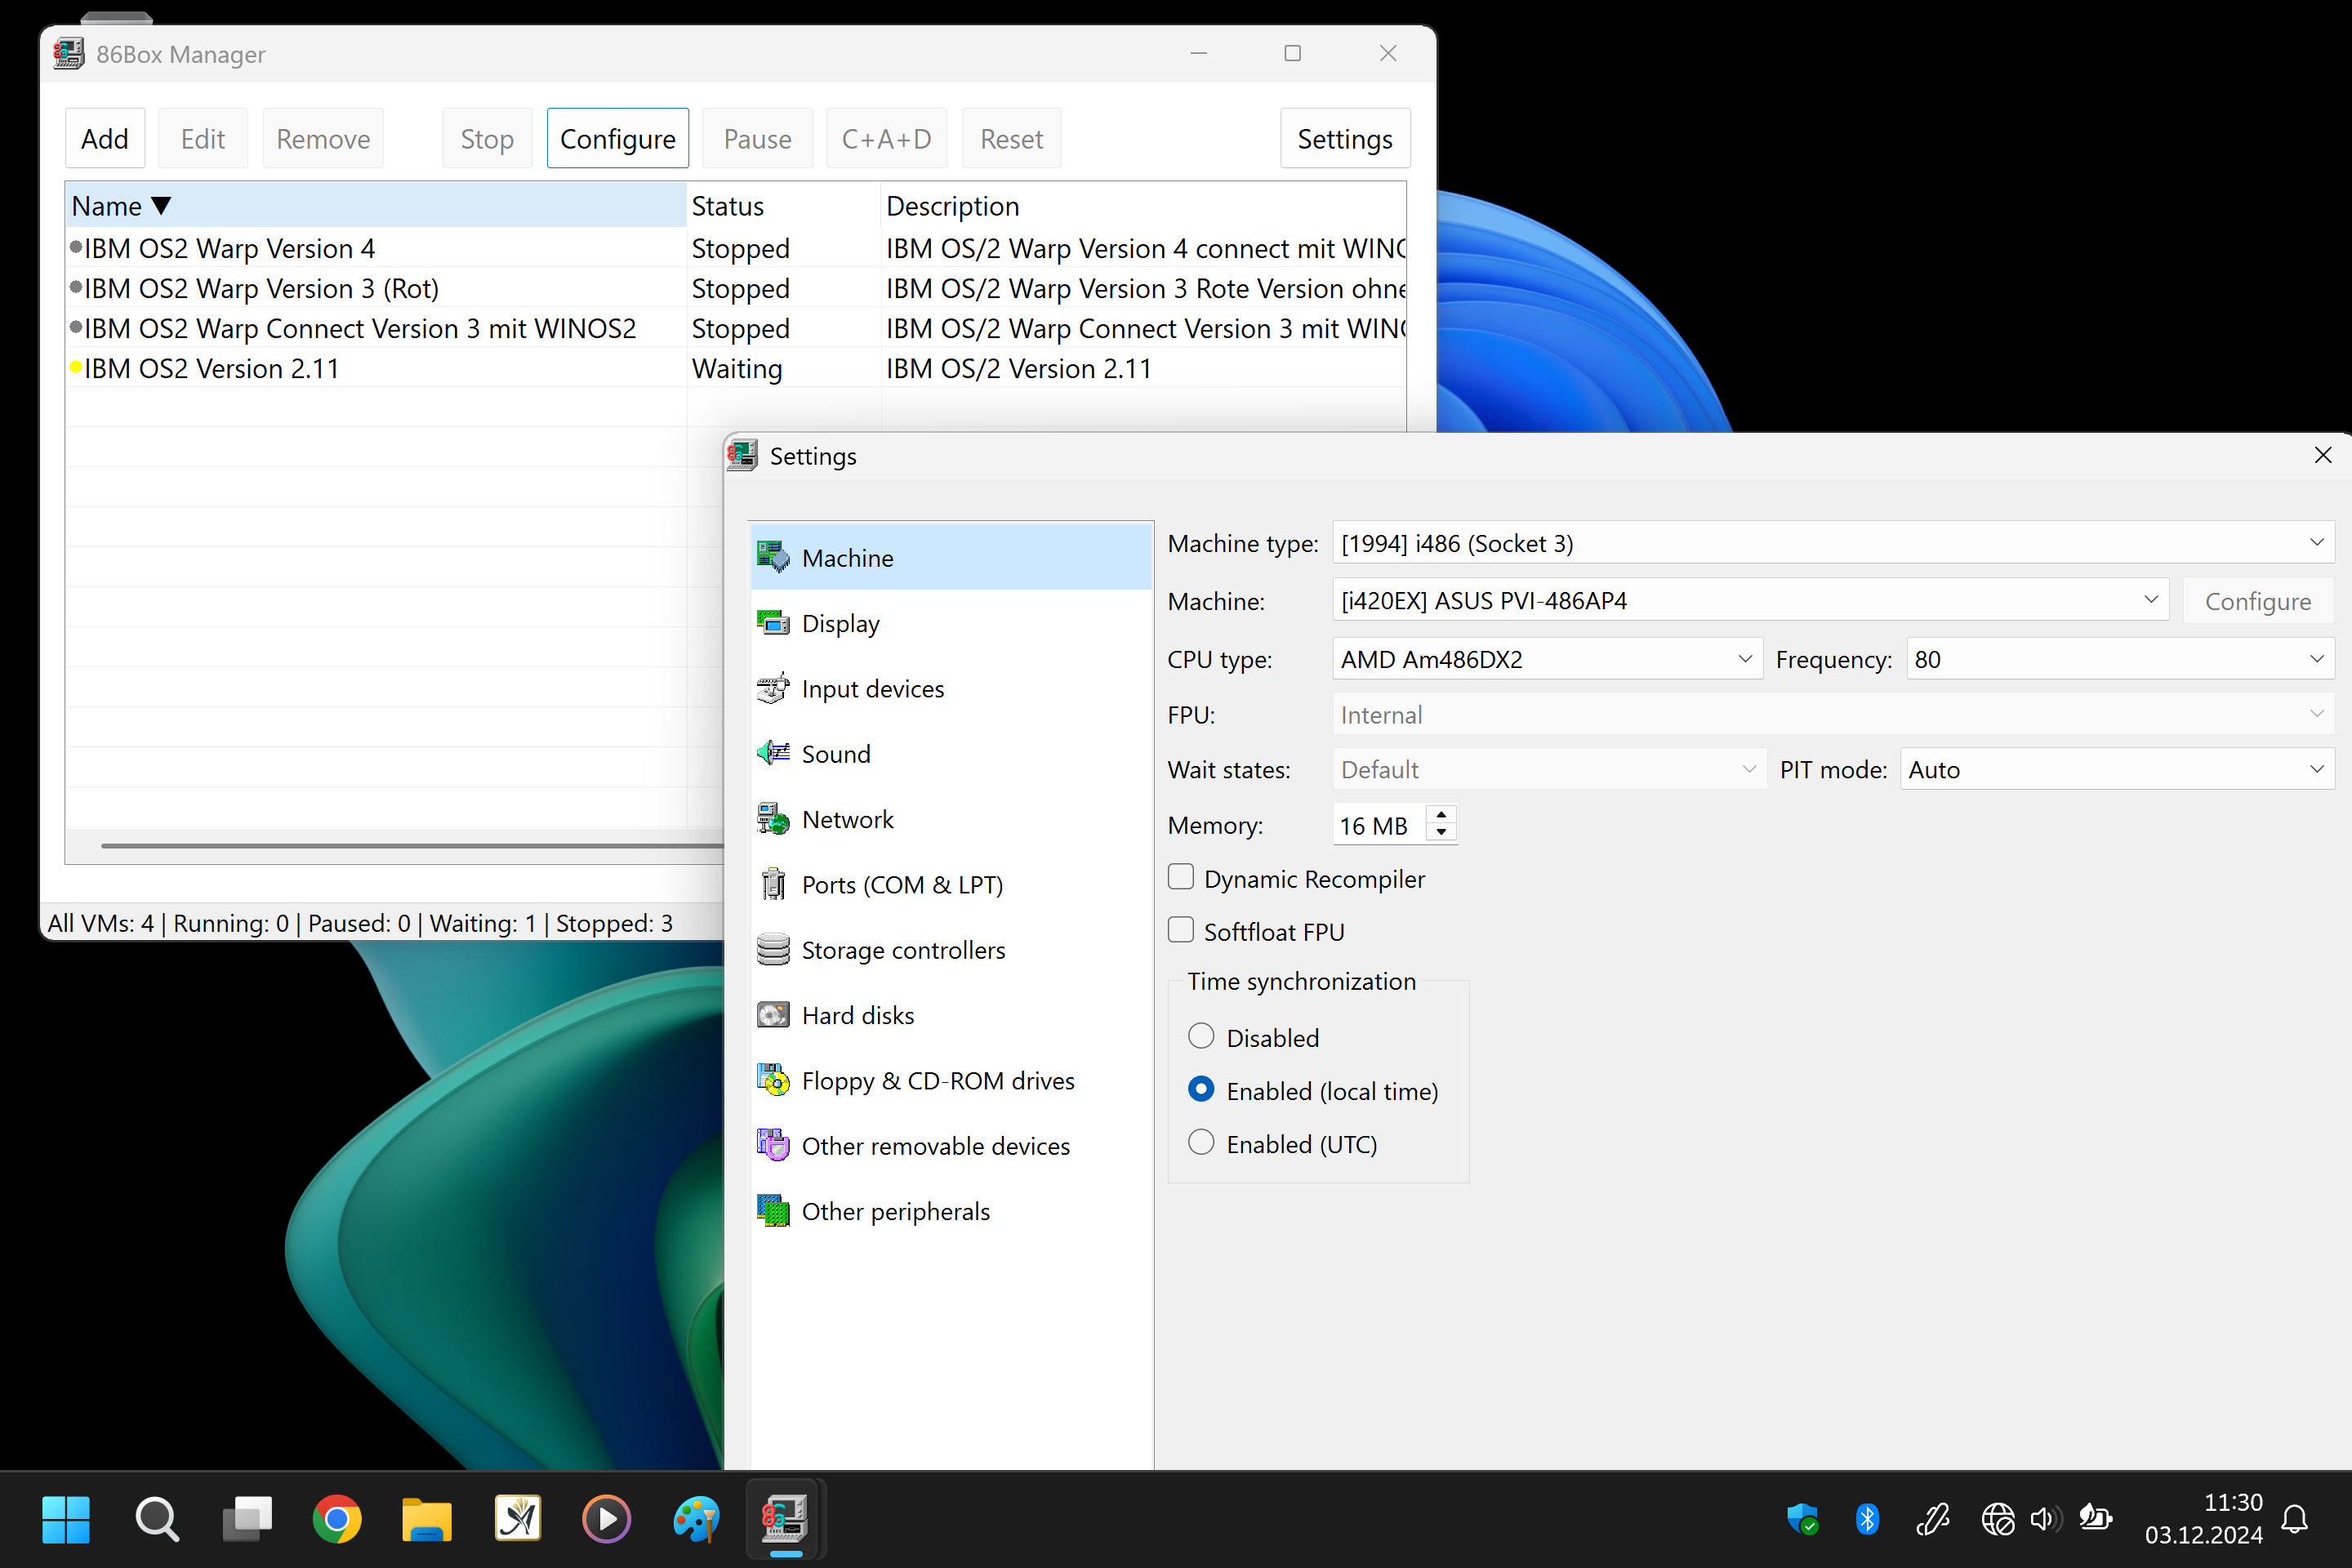
Task: Open the PIT mode dropdown
Action: (x=2117, y=769)
